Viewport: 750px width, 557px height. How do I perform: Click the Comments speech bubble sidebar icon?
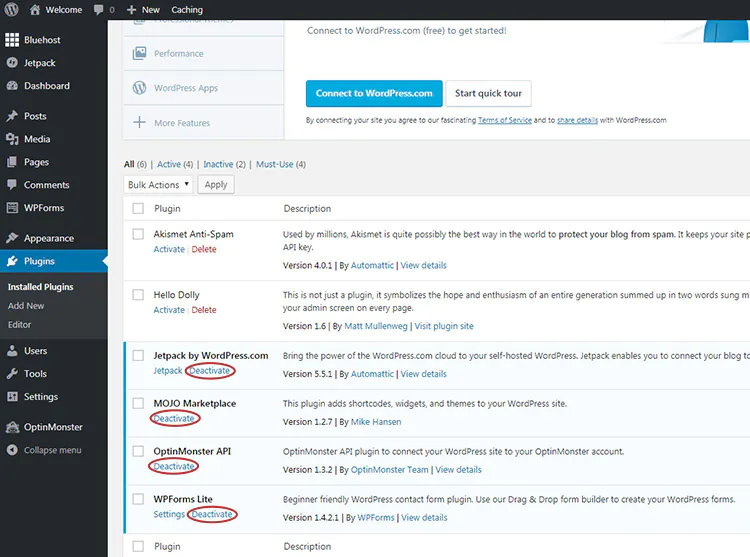(12, 185)
